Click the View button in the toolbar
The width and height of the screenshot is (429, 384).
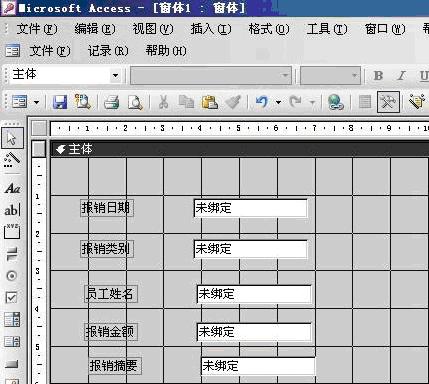(19, 102)
